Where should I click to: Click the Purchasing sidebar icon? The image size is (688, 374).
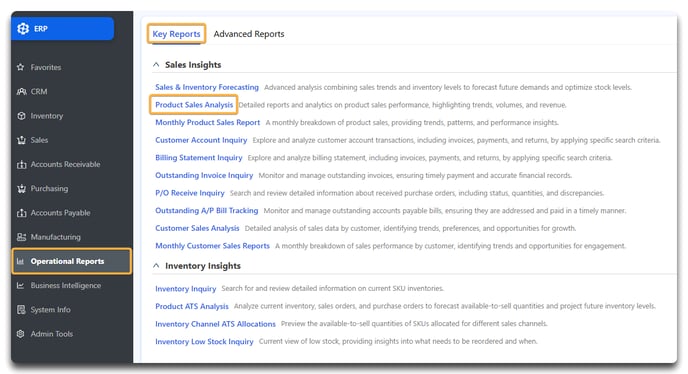pos(22,189)
